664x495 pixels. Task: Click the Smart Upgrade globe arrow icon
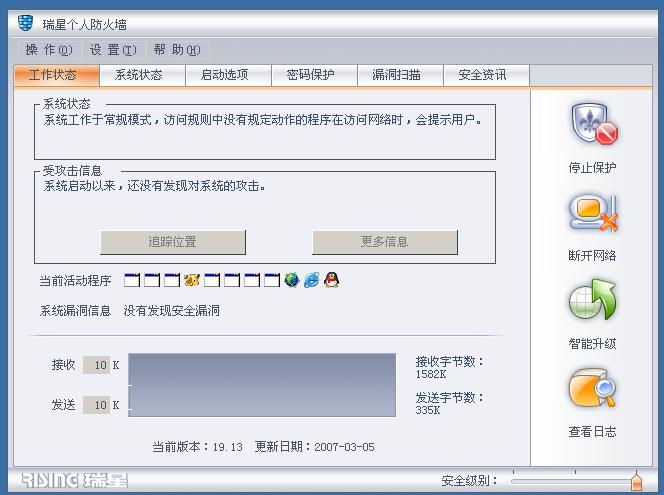[x=592, y=299]
